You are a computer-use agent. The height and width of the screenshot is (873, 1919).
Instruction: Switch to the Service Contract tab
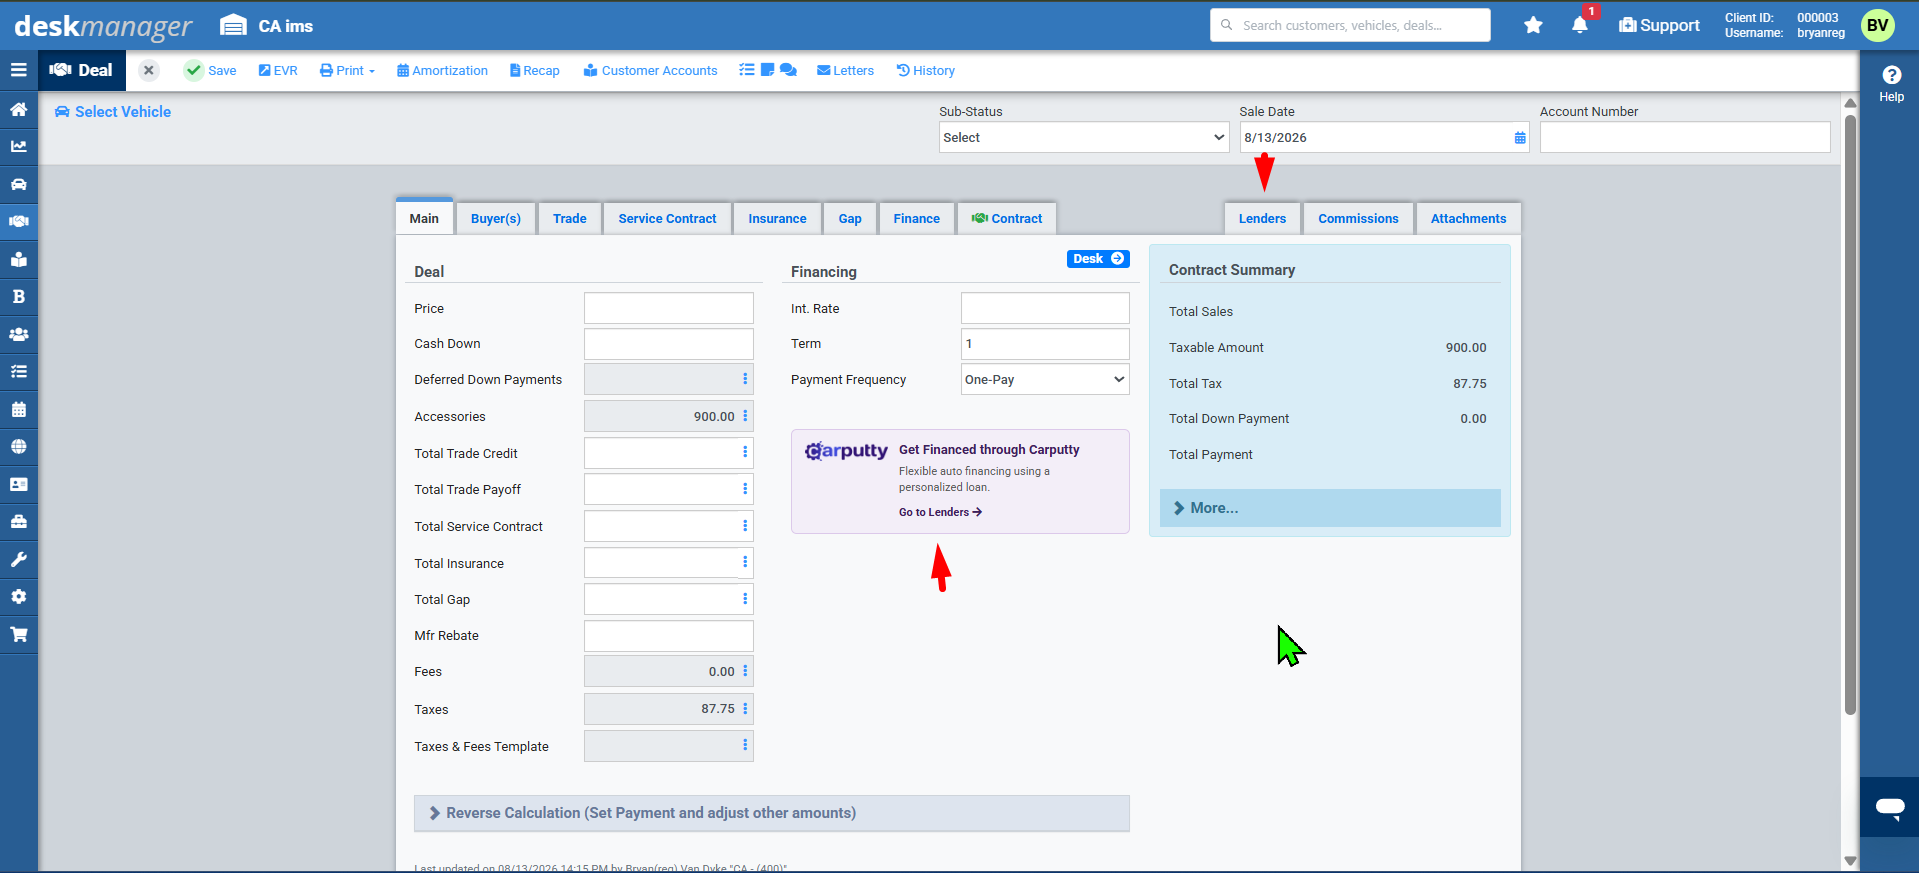(667, 218)
